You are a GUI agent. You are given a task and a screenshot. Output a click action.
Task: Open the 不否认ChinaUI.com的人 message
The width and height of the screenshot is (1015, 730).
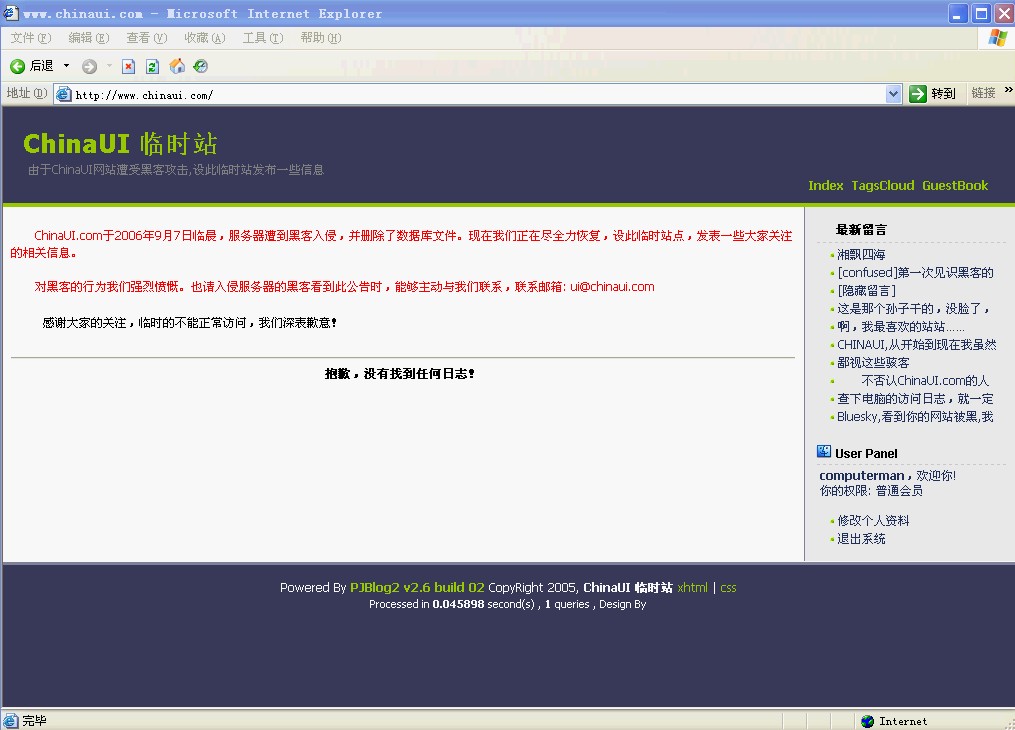click(x=925, y=381)
